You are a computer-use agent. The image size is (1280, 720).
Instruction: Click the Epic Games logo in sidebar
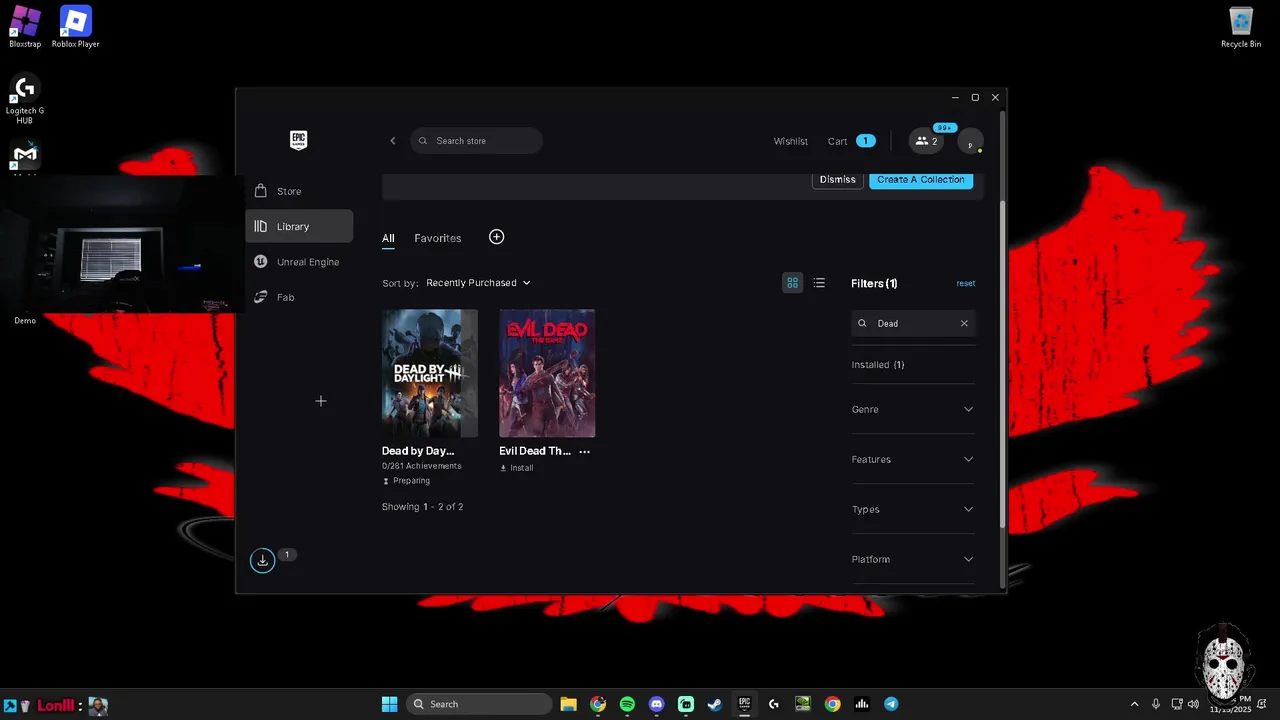tap(298, 140)
